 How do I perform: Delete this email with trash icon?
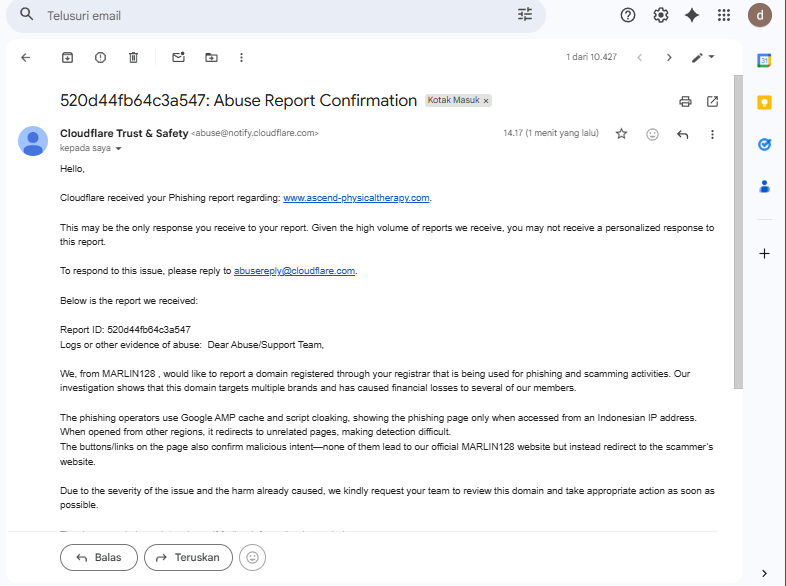pyautogui.click(x=133, y=58)
